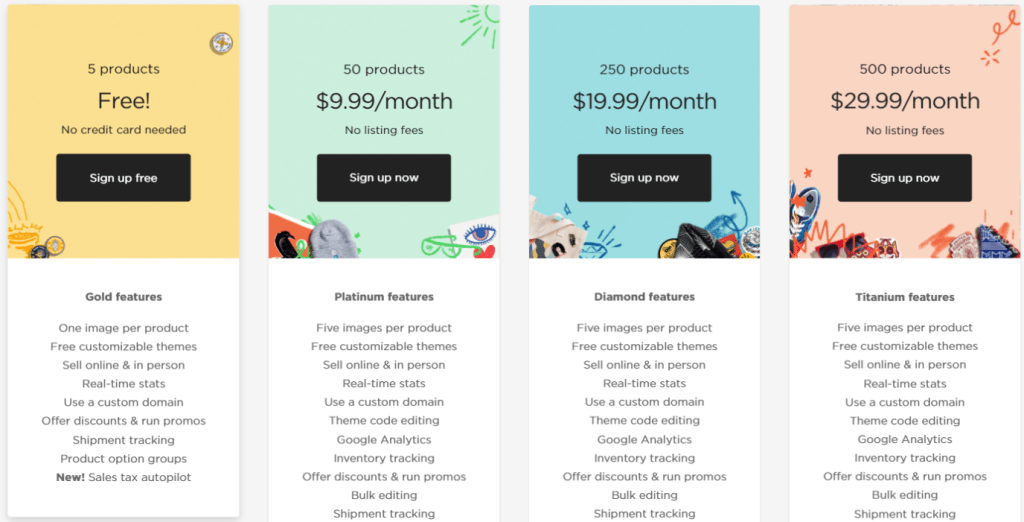Click the gold coin icon on yellow card
Image resolution: width=1024 pixels, height=522 pixels.
pos(221,44)
